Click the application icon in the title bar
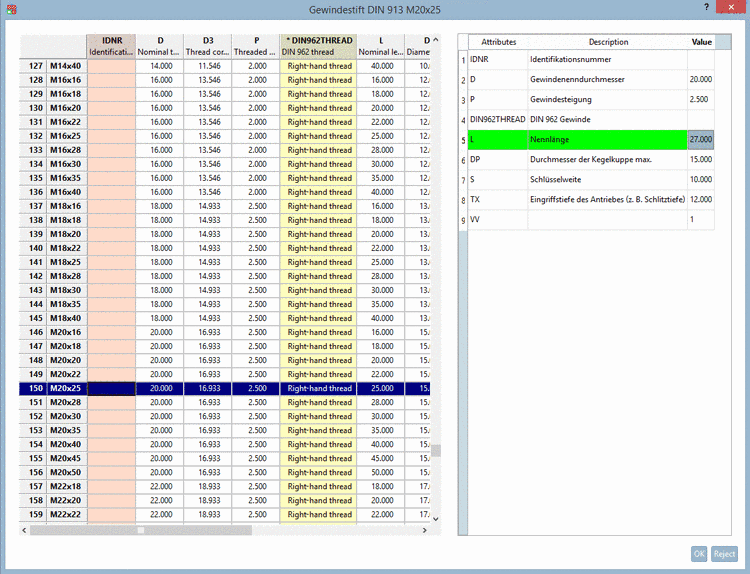 [11, 9]
